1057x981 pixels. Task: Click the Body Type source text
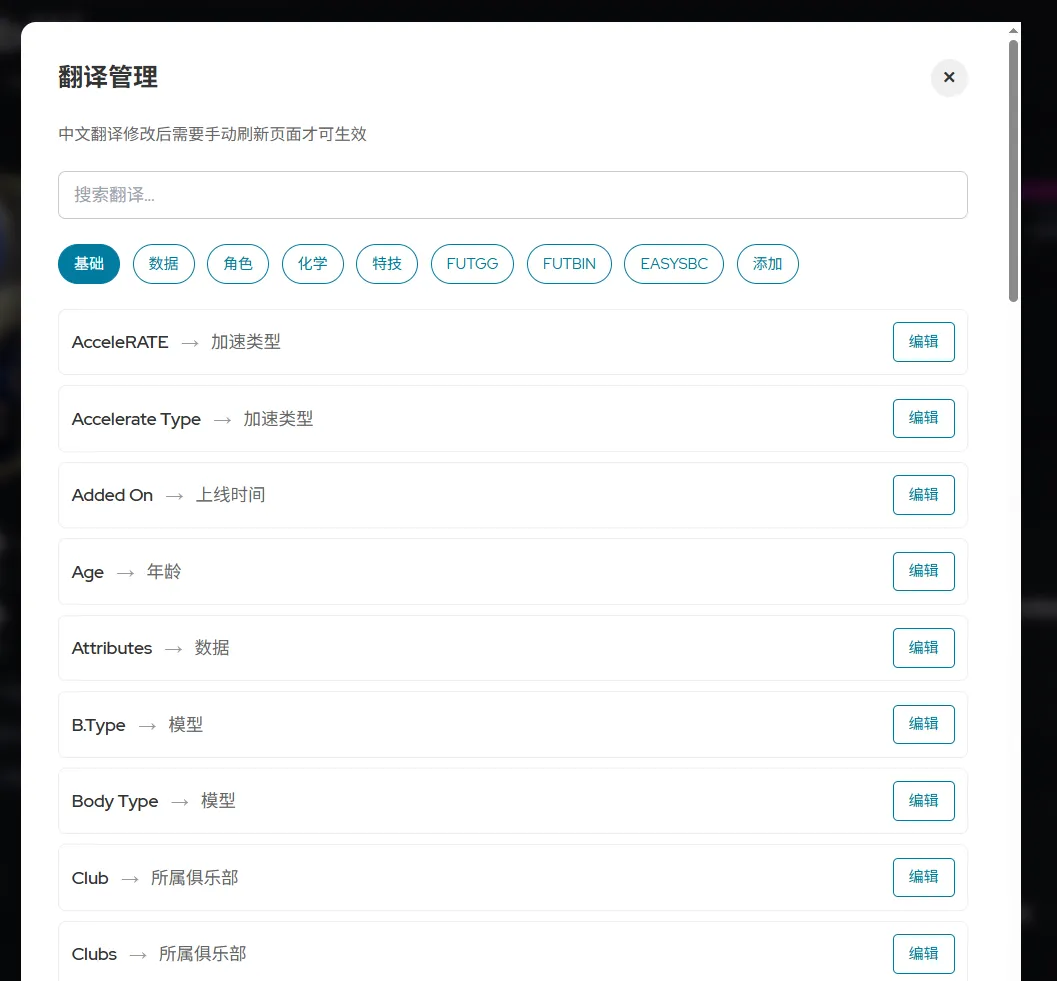[x=115, y=802]
